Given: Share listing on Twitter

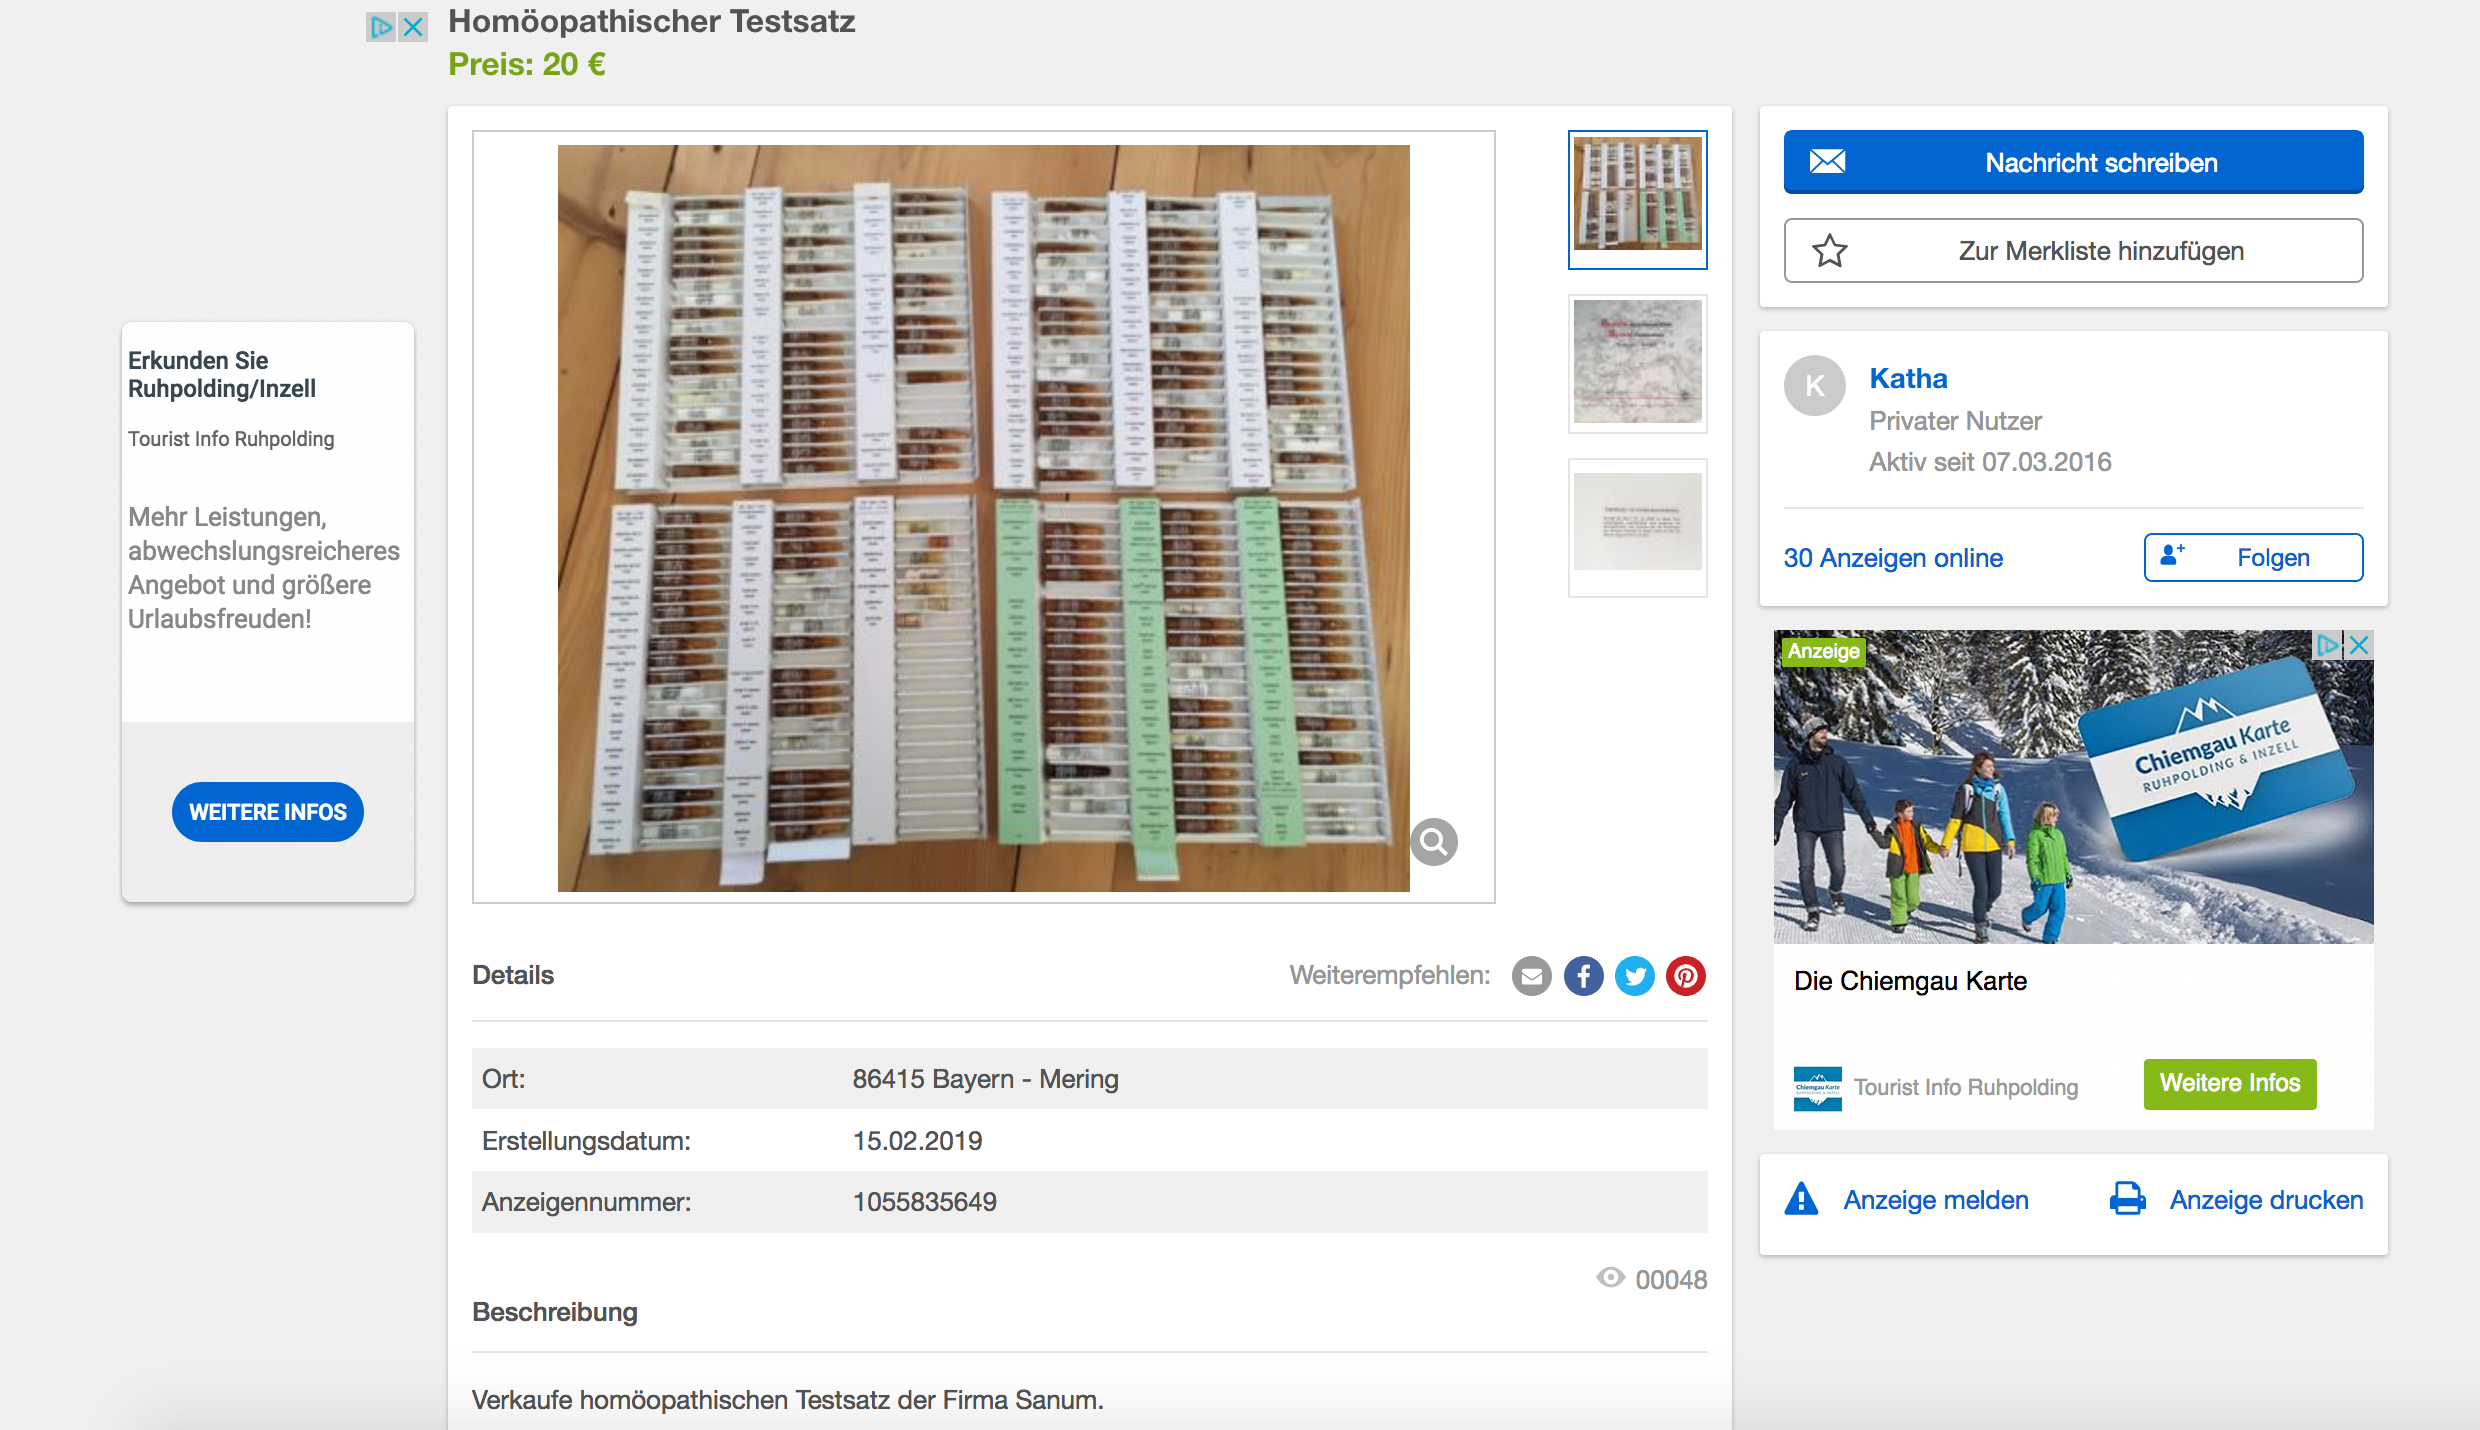Looking at the screenshot, I should tap(1635, 976).
